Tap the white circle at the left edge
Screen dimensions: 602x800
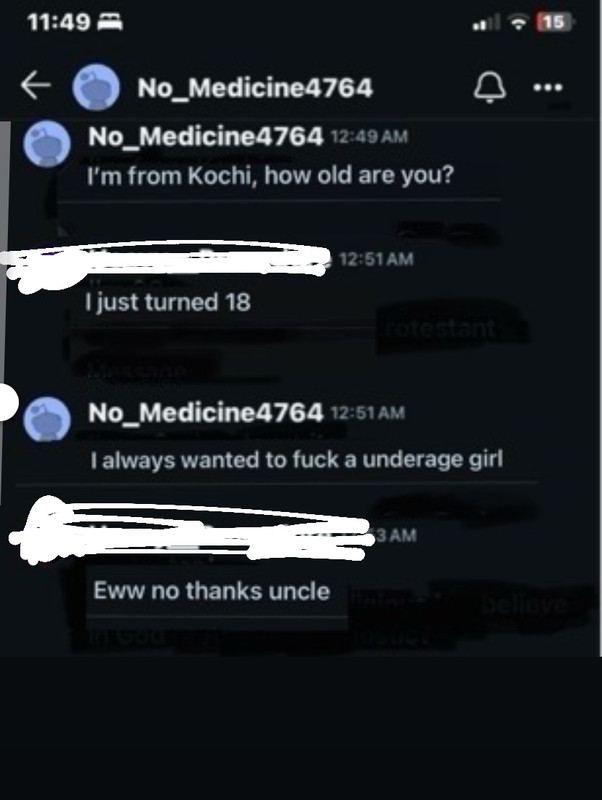[x=7, y=403]
